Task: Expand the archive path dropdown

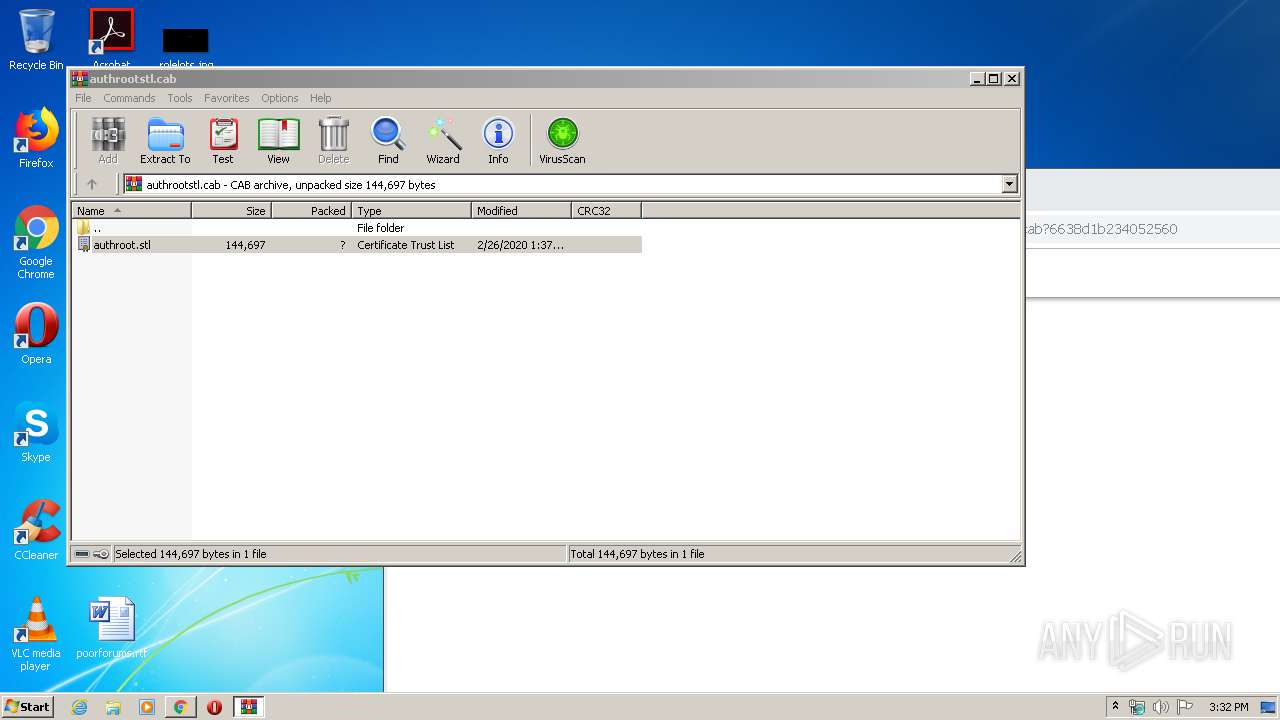Action: [x=1009, y=184]
